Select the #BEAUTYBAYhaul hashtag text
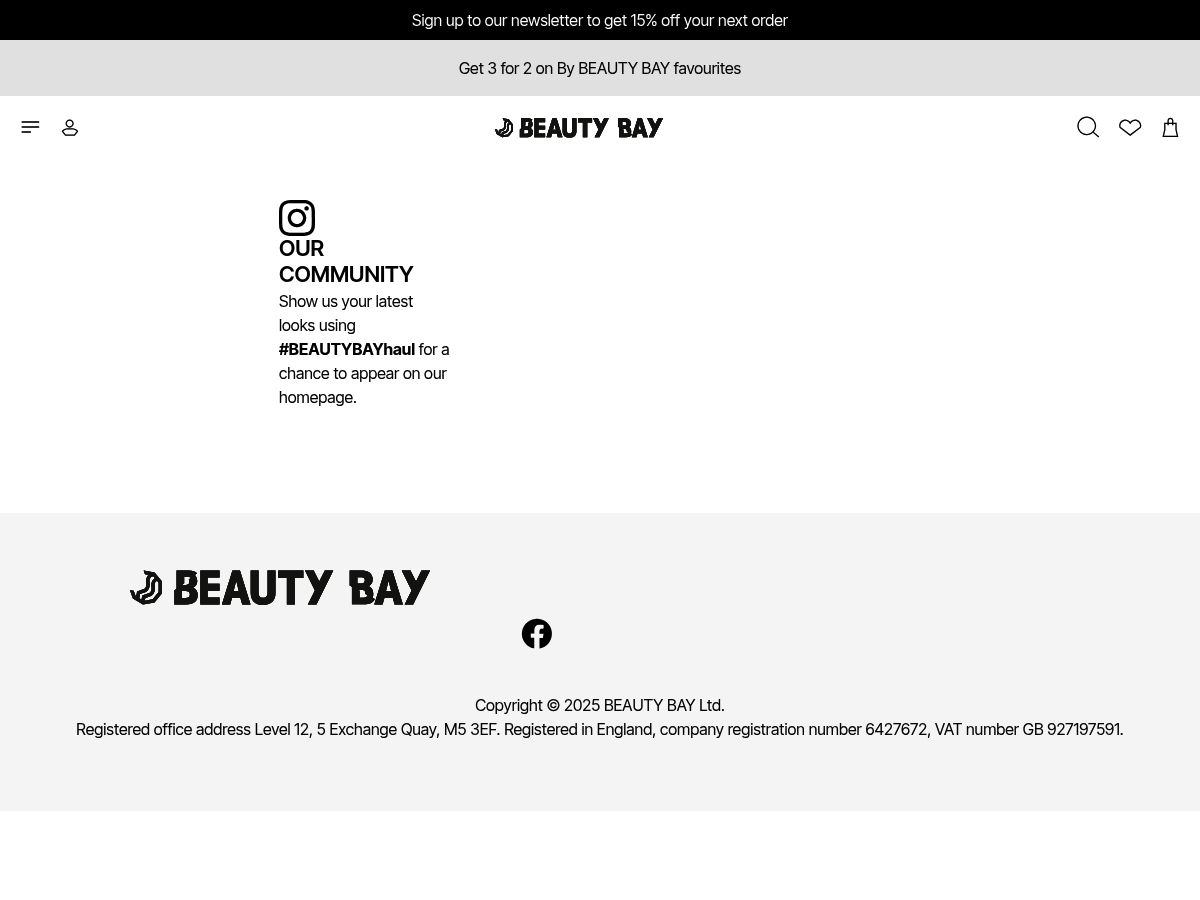The image size is (1200, 900). click(x=347, y=349)
